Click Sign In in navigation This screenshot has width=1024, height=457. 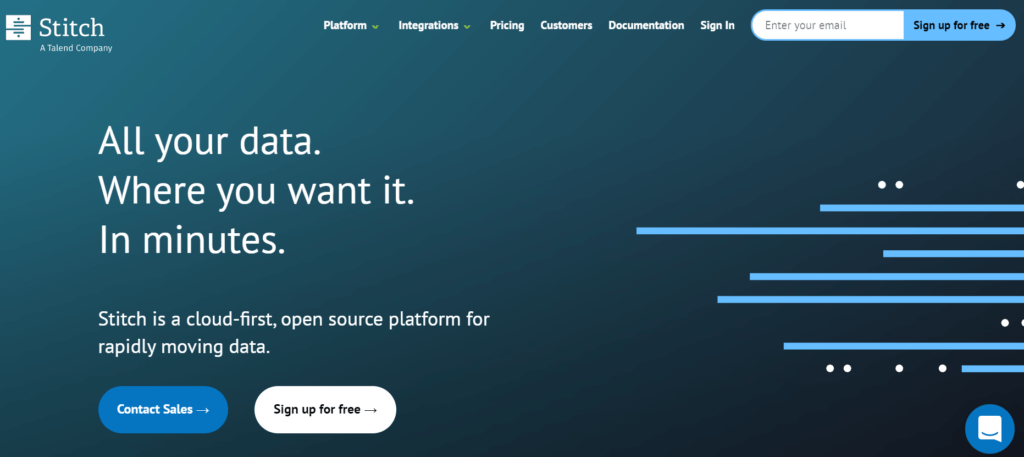click(x=717, y=25)
